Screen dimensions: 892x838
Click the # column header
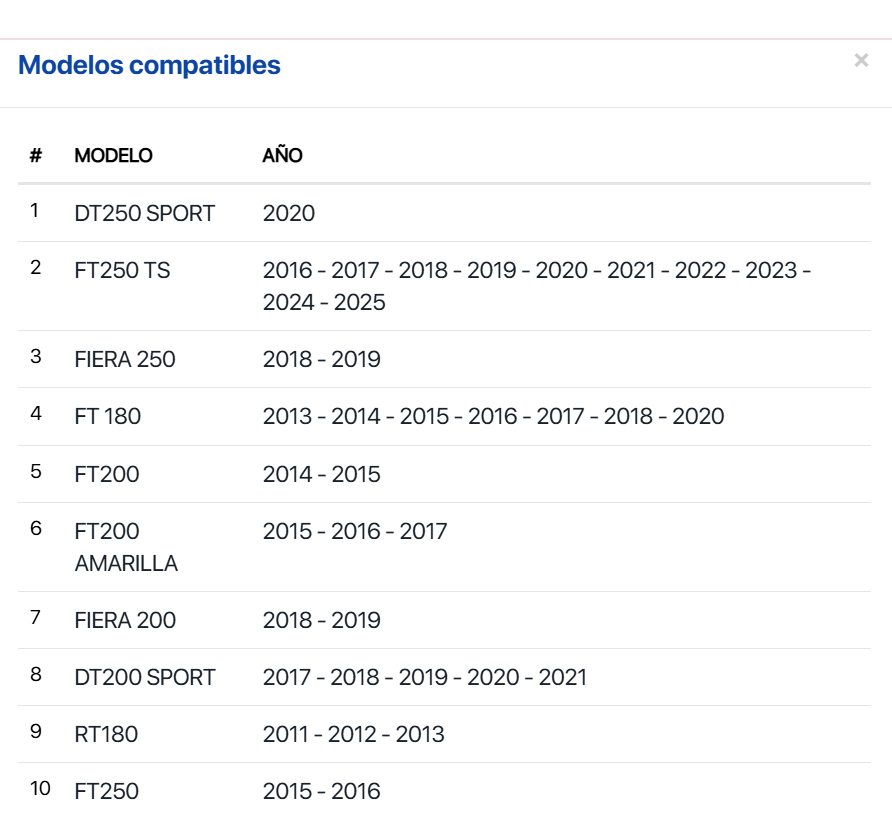coord(36,156)
